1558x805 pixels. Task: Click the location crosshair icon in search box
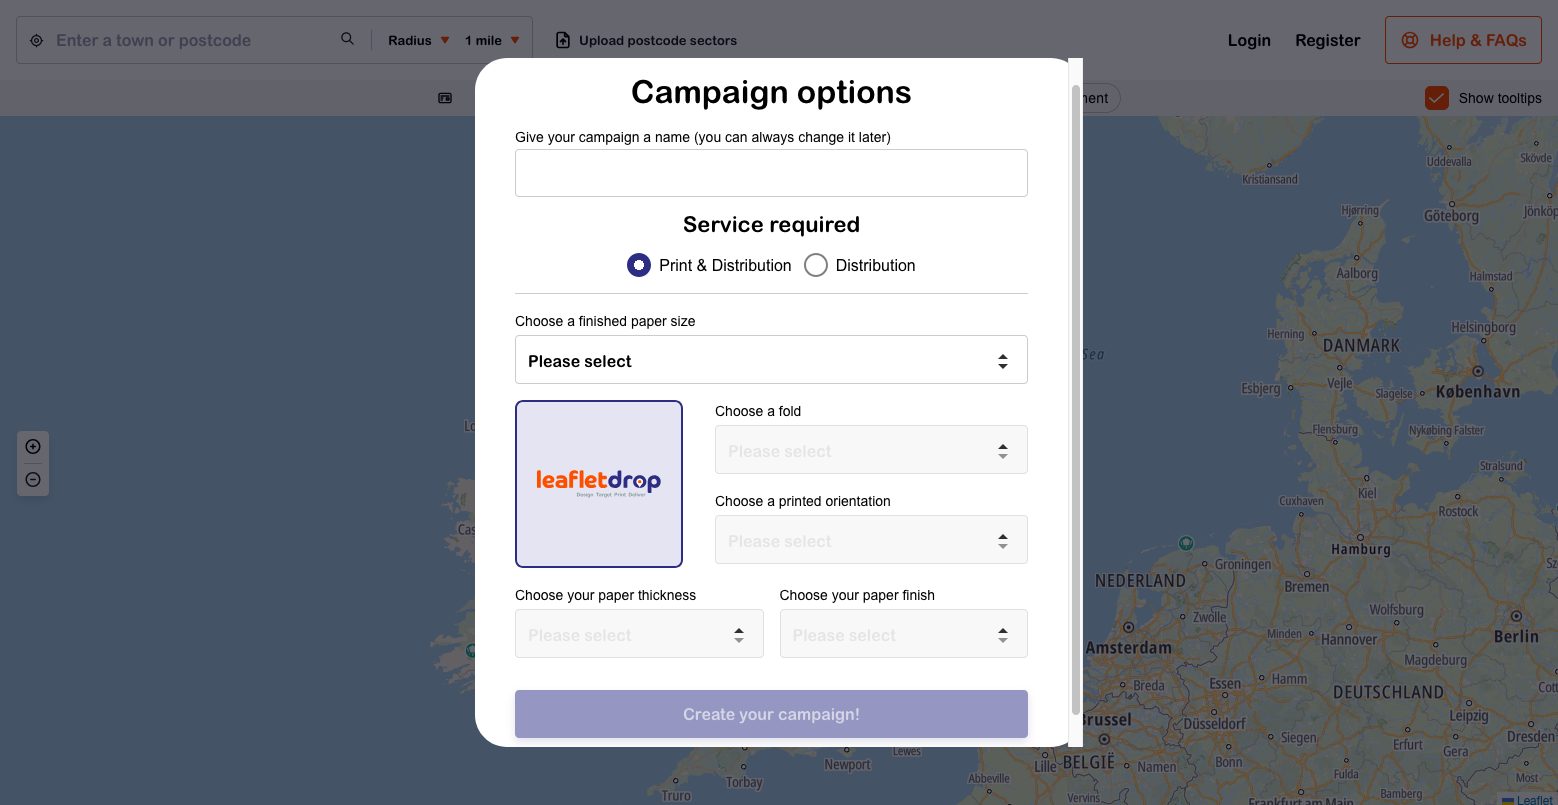[36, 41]
